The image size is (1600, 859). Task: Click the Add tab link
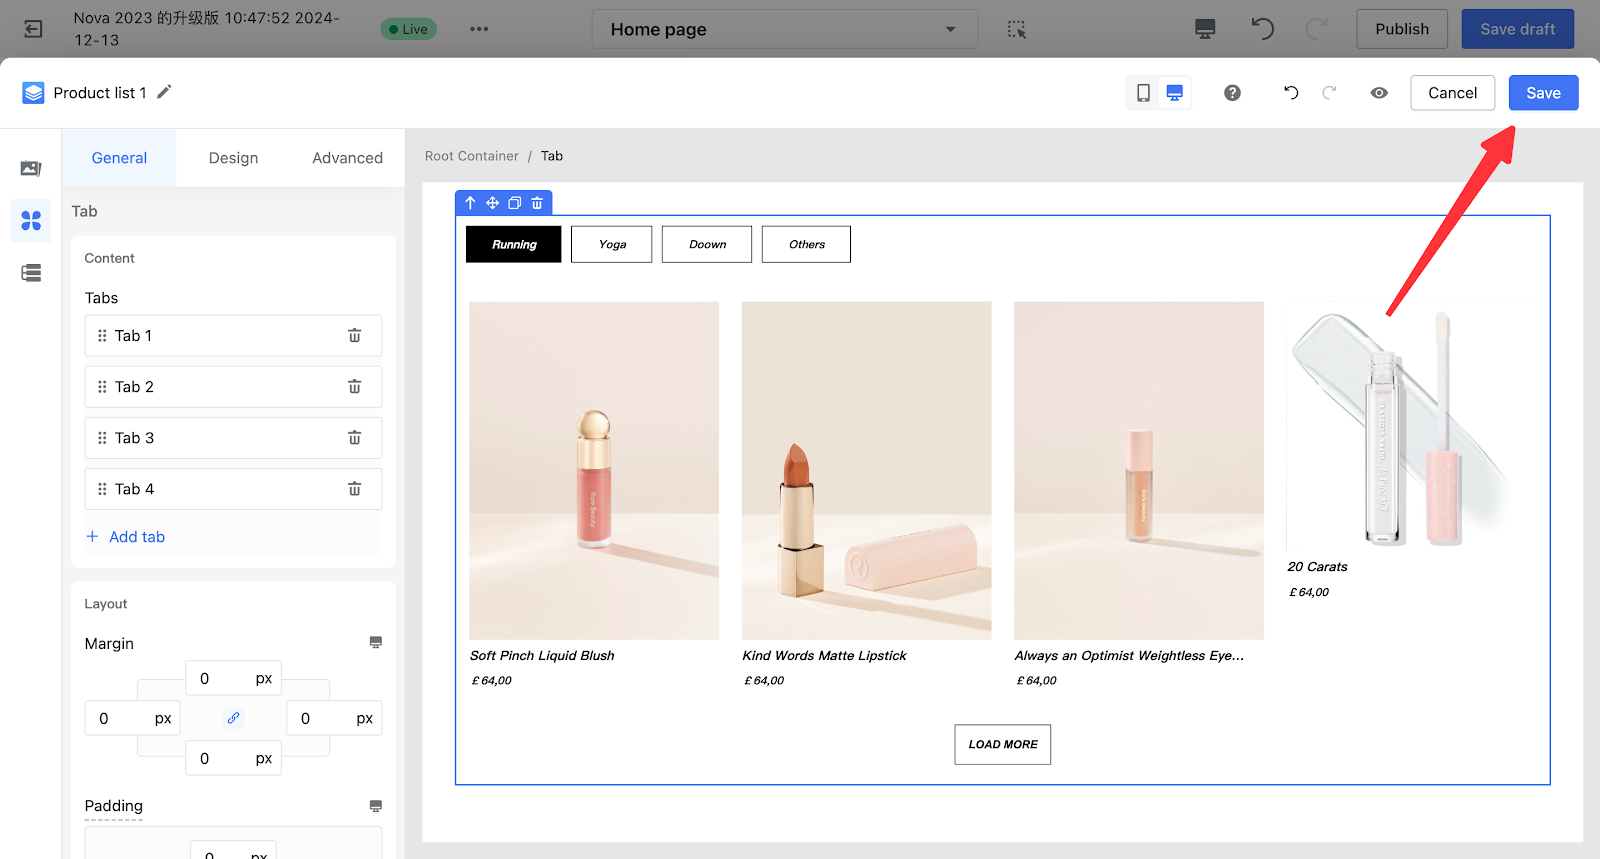(136, 537)
